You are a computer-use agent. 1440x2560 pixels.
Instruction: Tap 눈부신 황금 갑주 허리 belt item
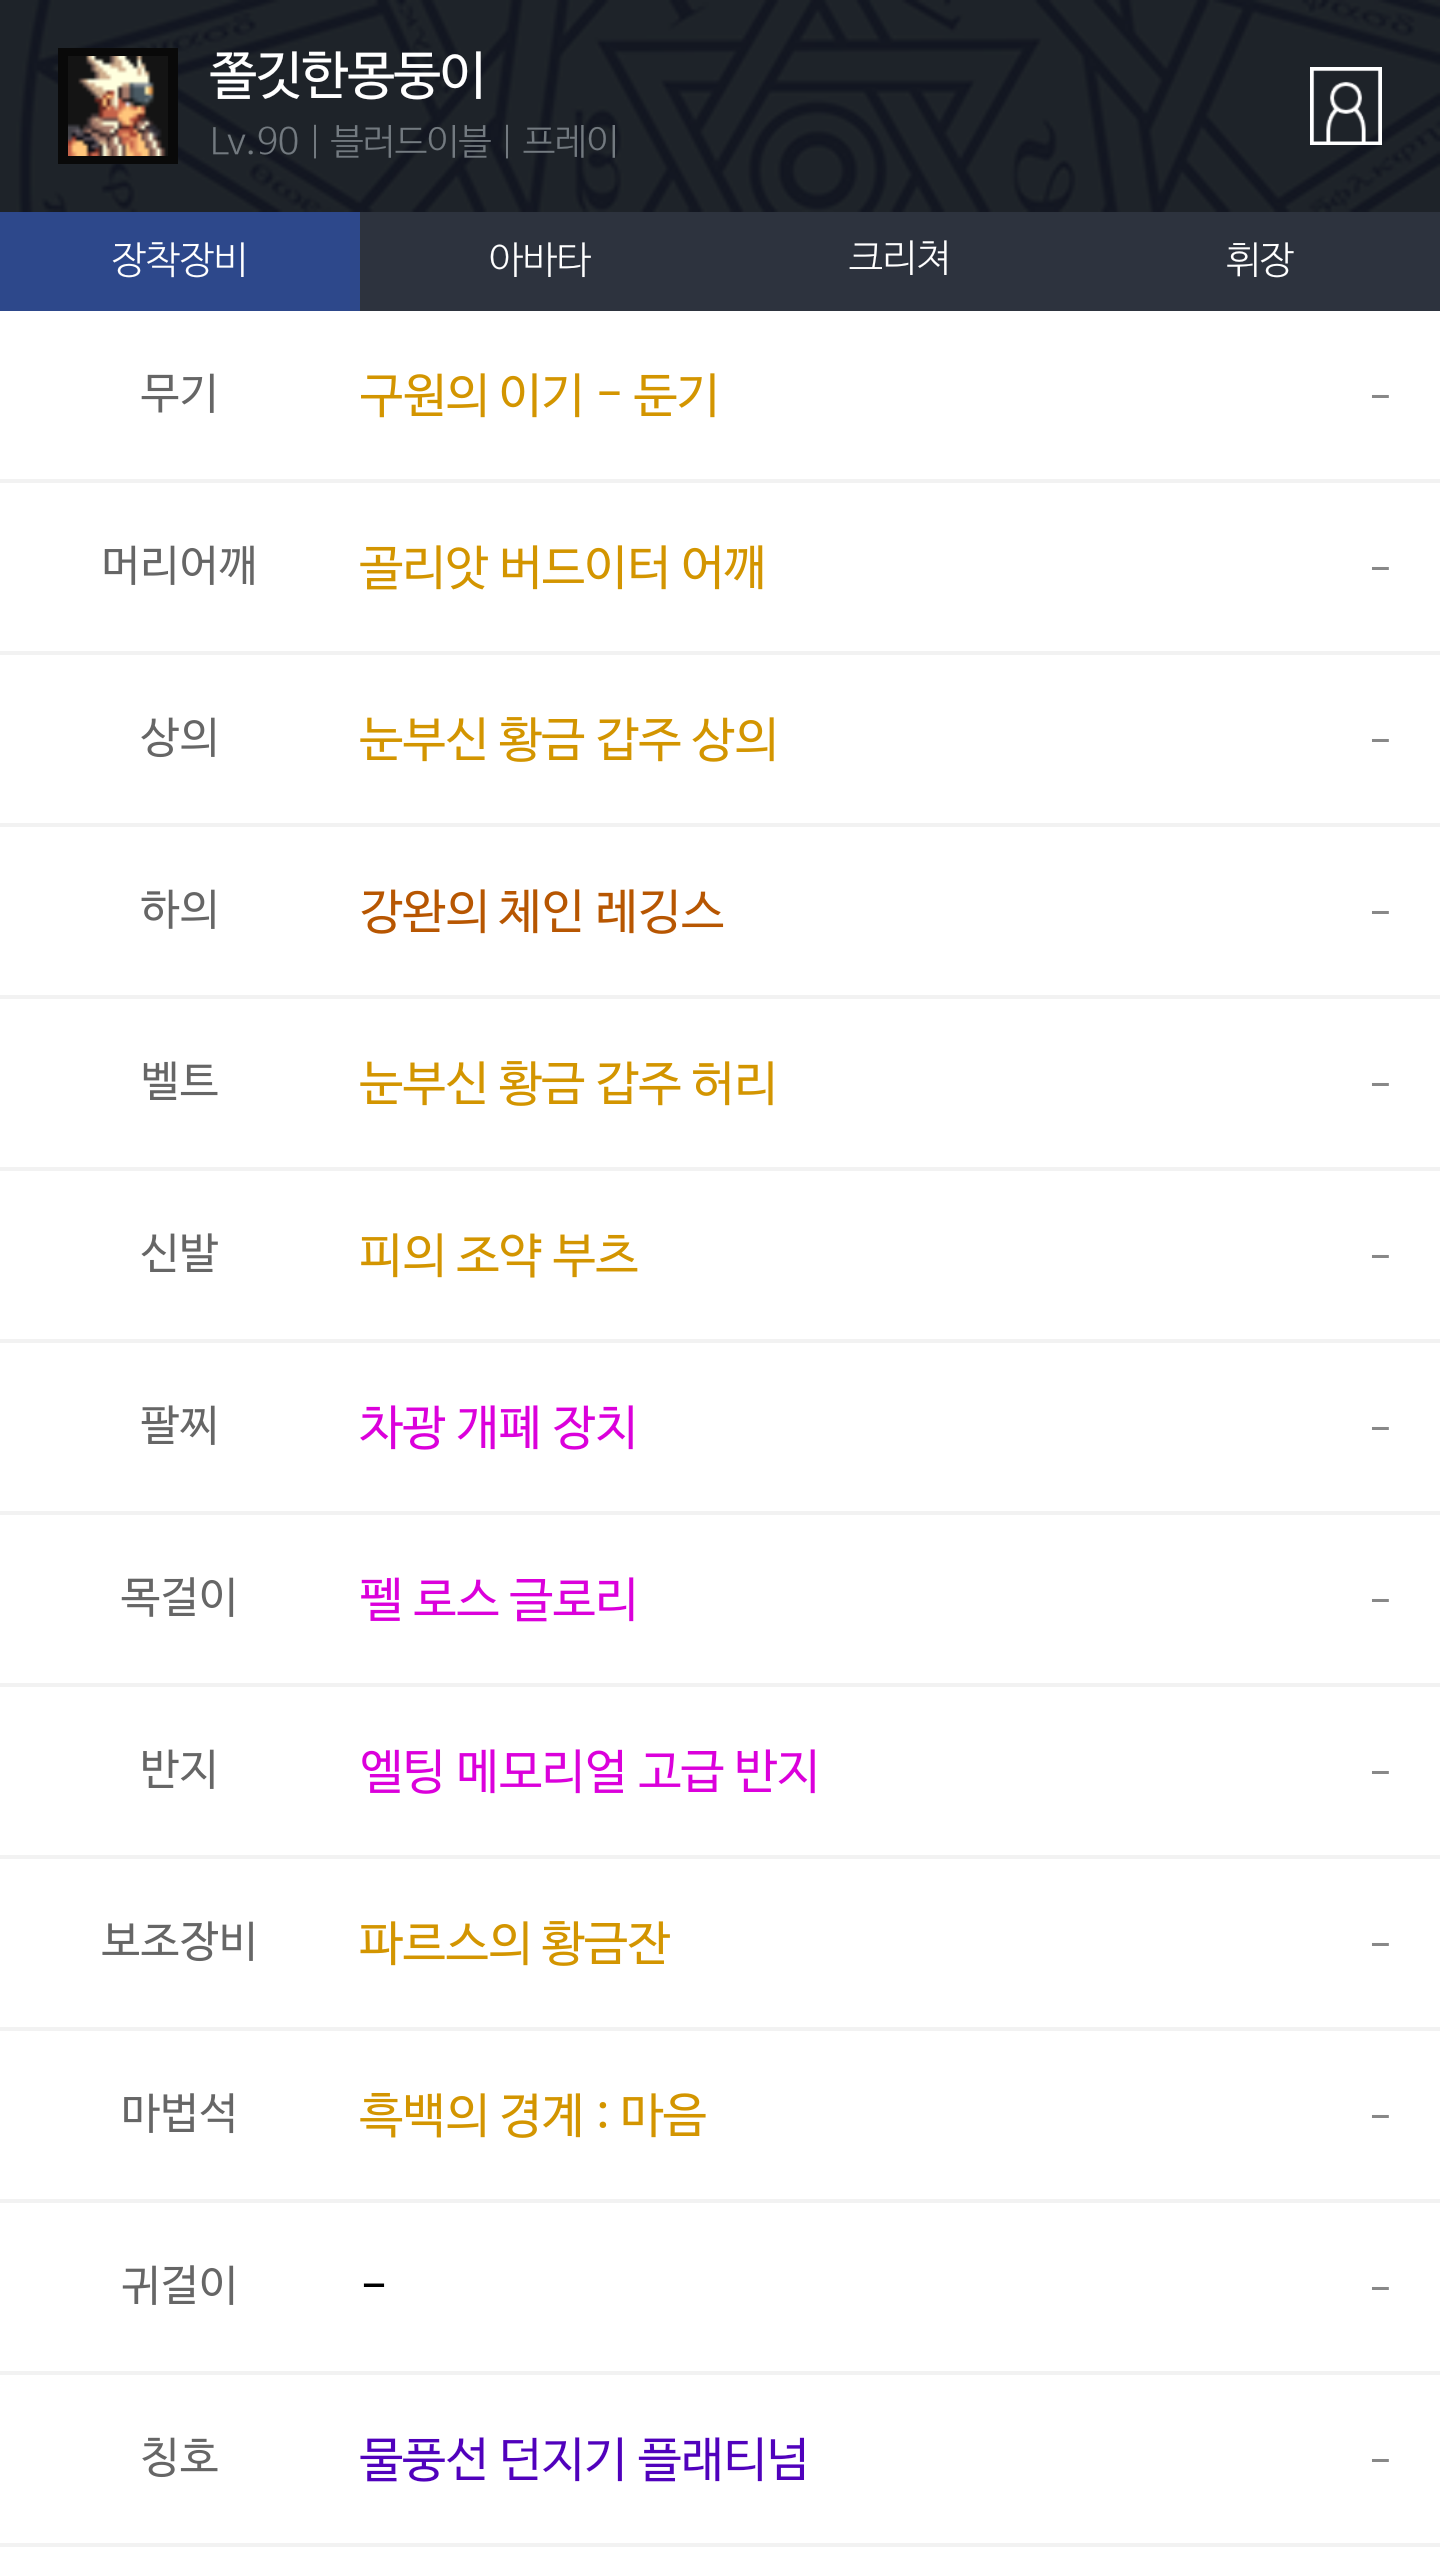567,1083
